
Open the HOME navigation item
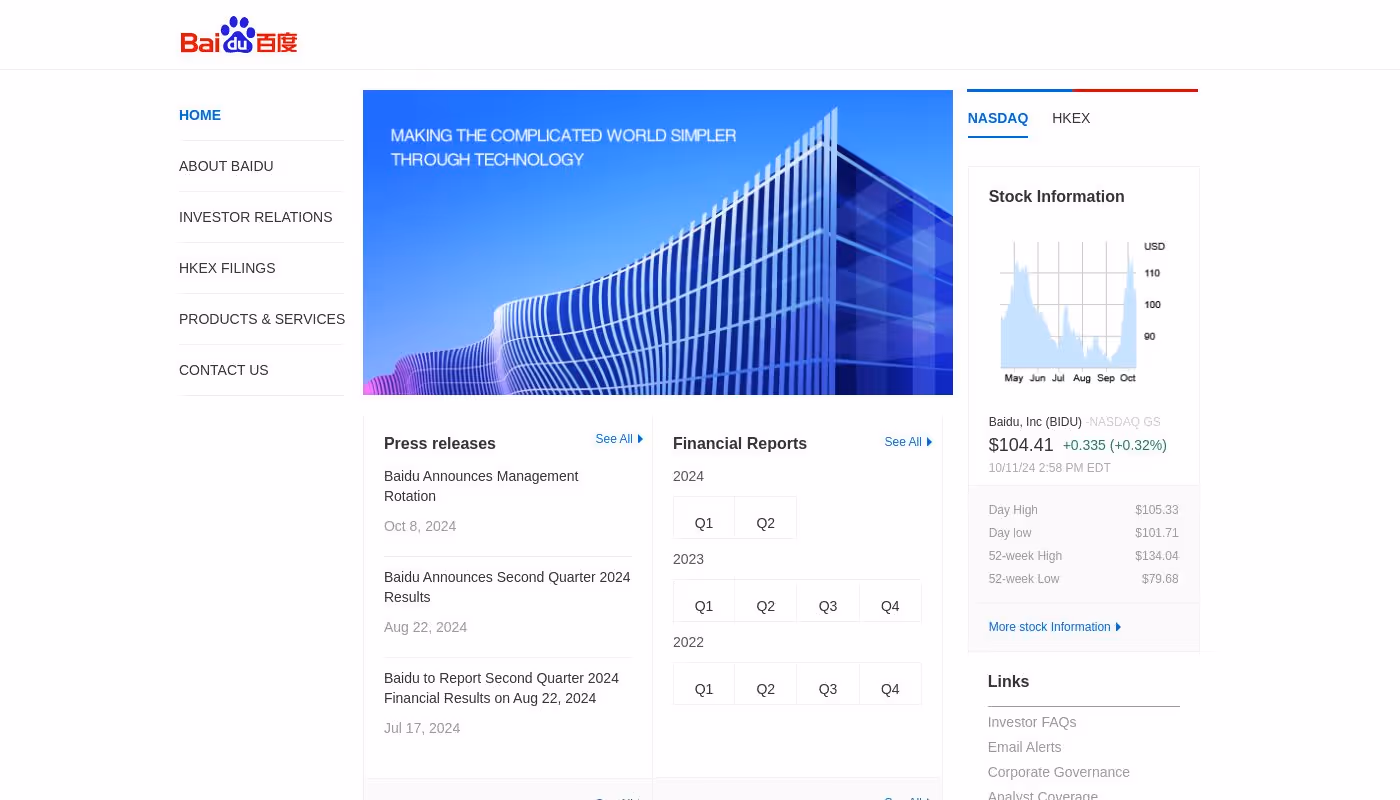(200, 115)
